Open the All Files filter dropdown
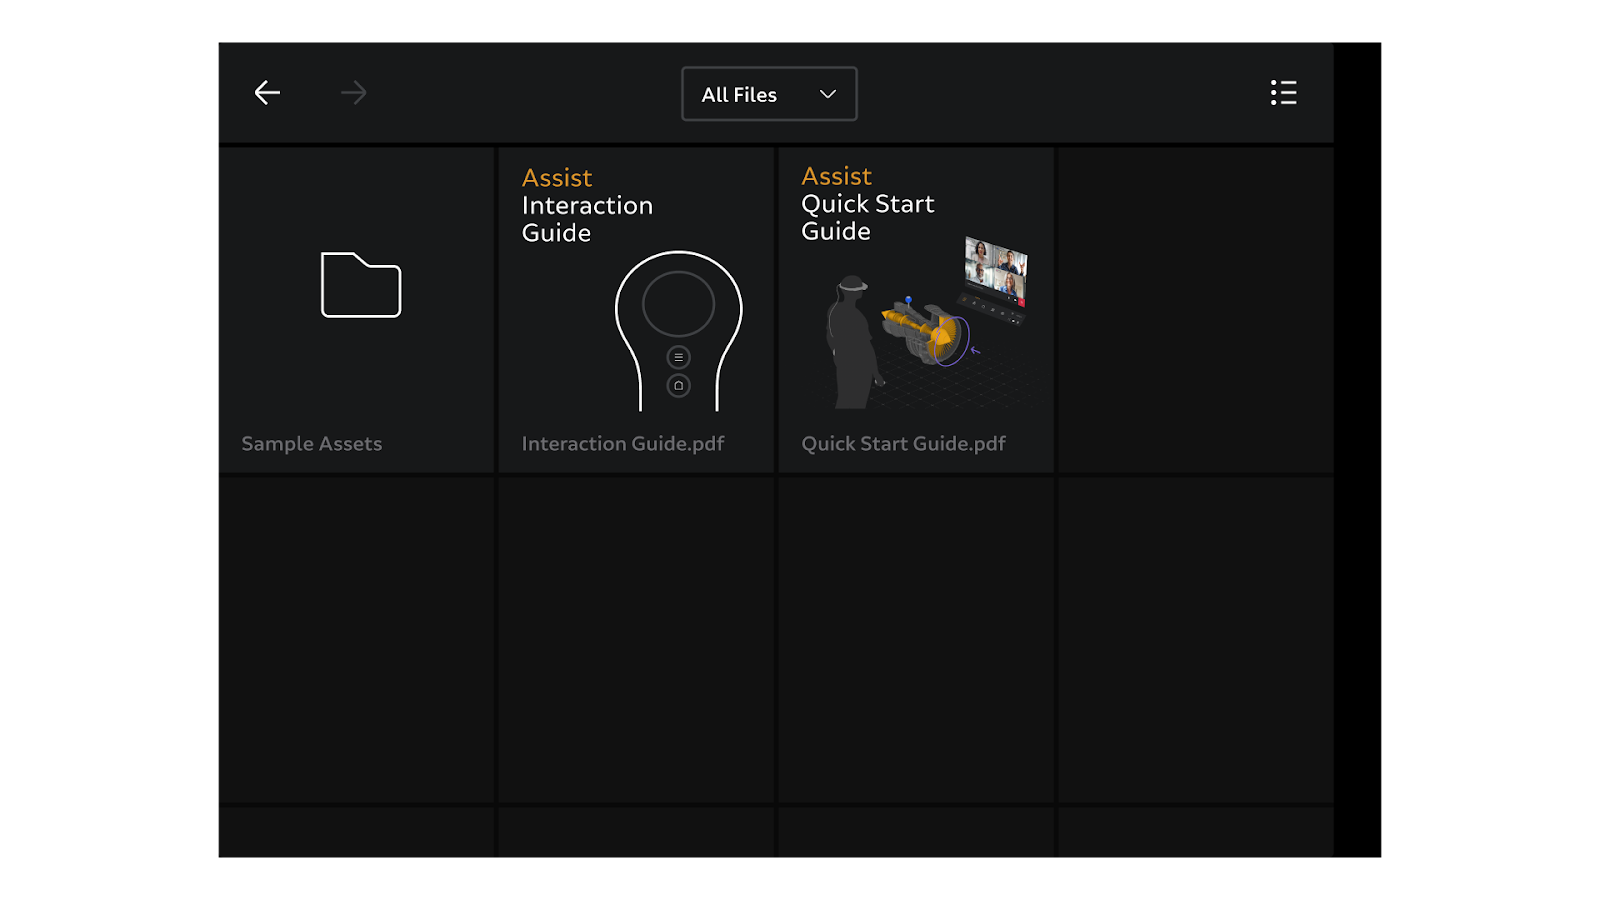Image resolution: width=1600 pixels, height=900 pixels. 768,94
